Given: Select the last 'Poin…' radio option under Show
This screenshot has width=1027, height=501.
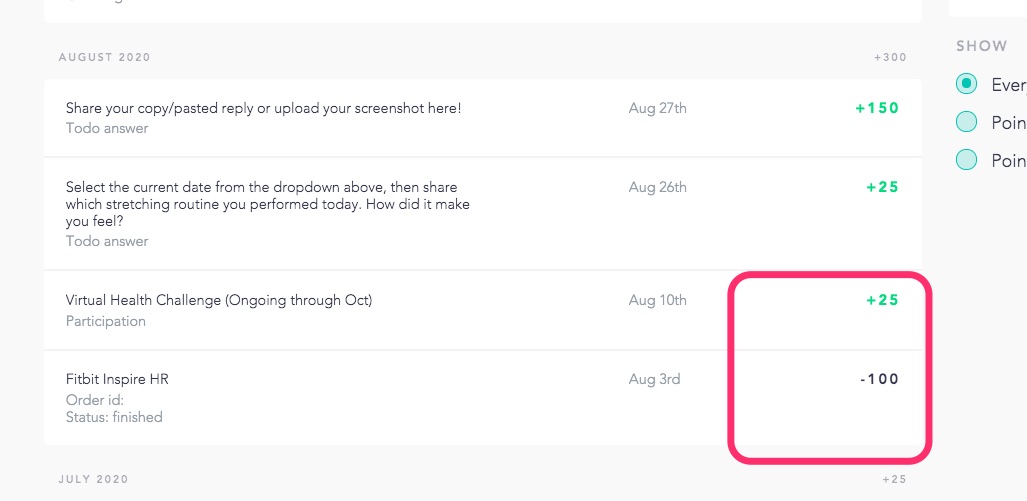Looking at the screenshot, I should (x=966, y=160).
